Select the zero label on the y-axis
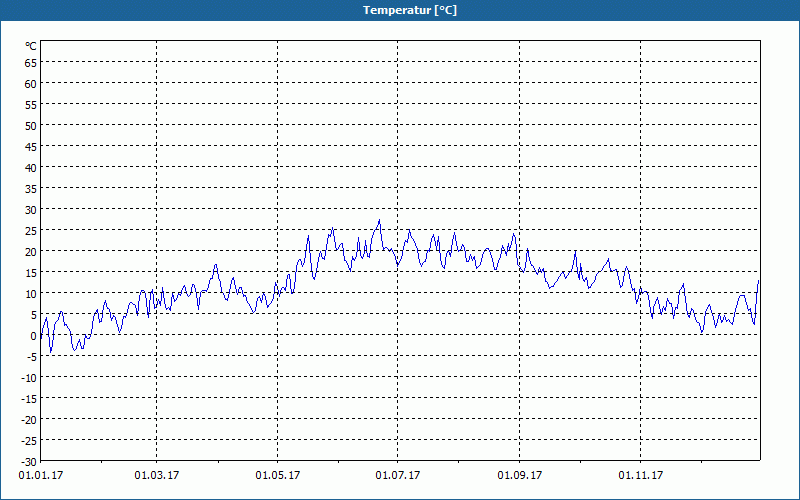 point(34,335)
